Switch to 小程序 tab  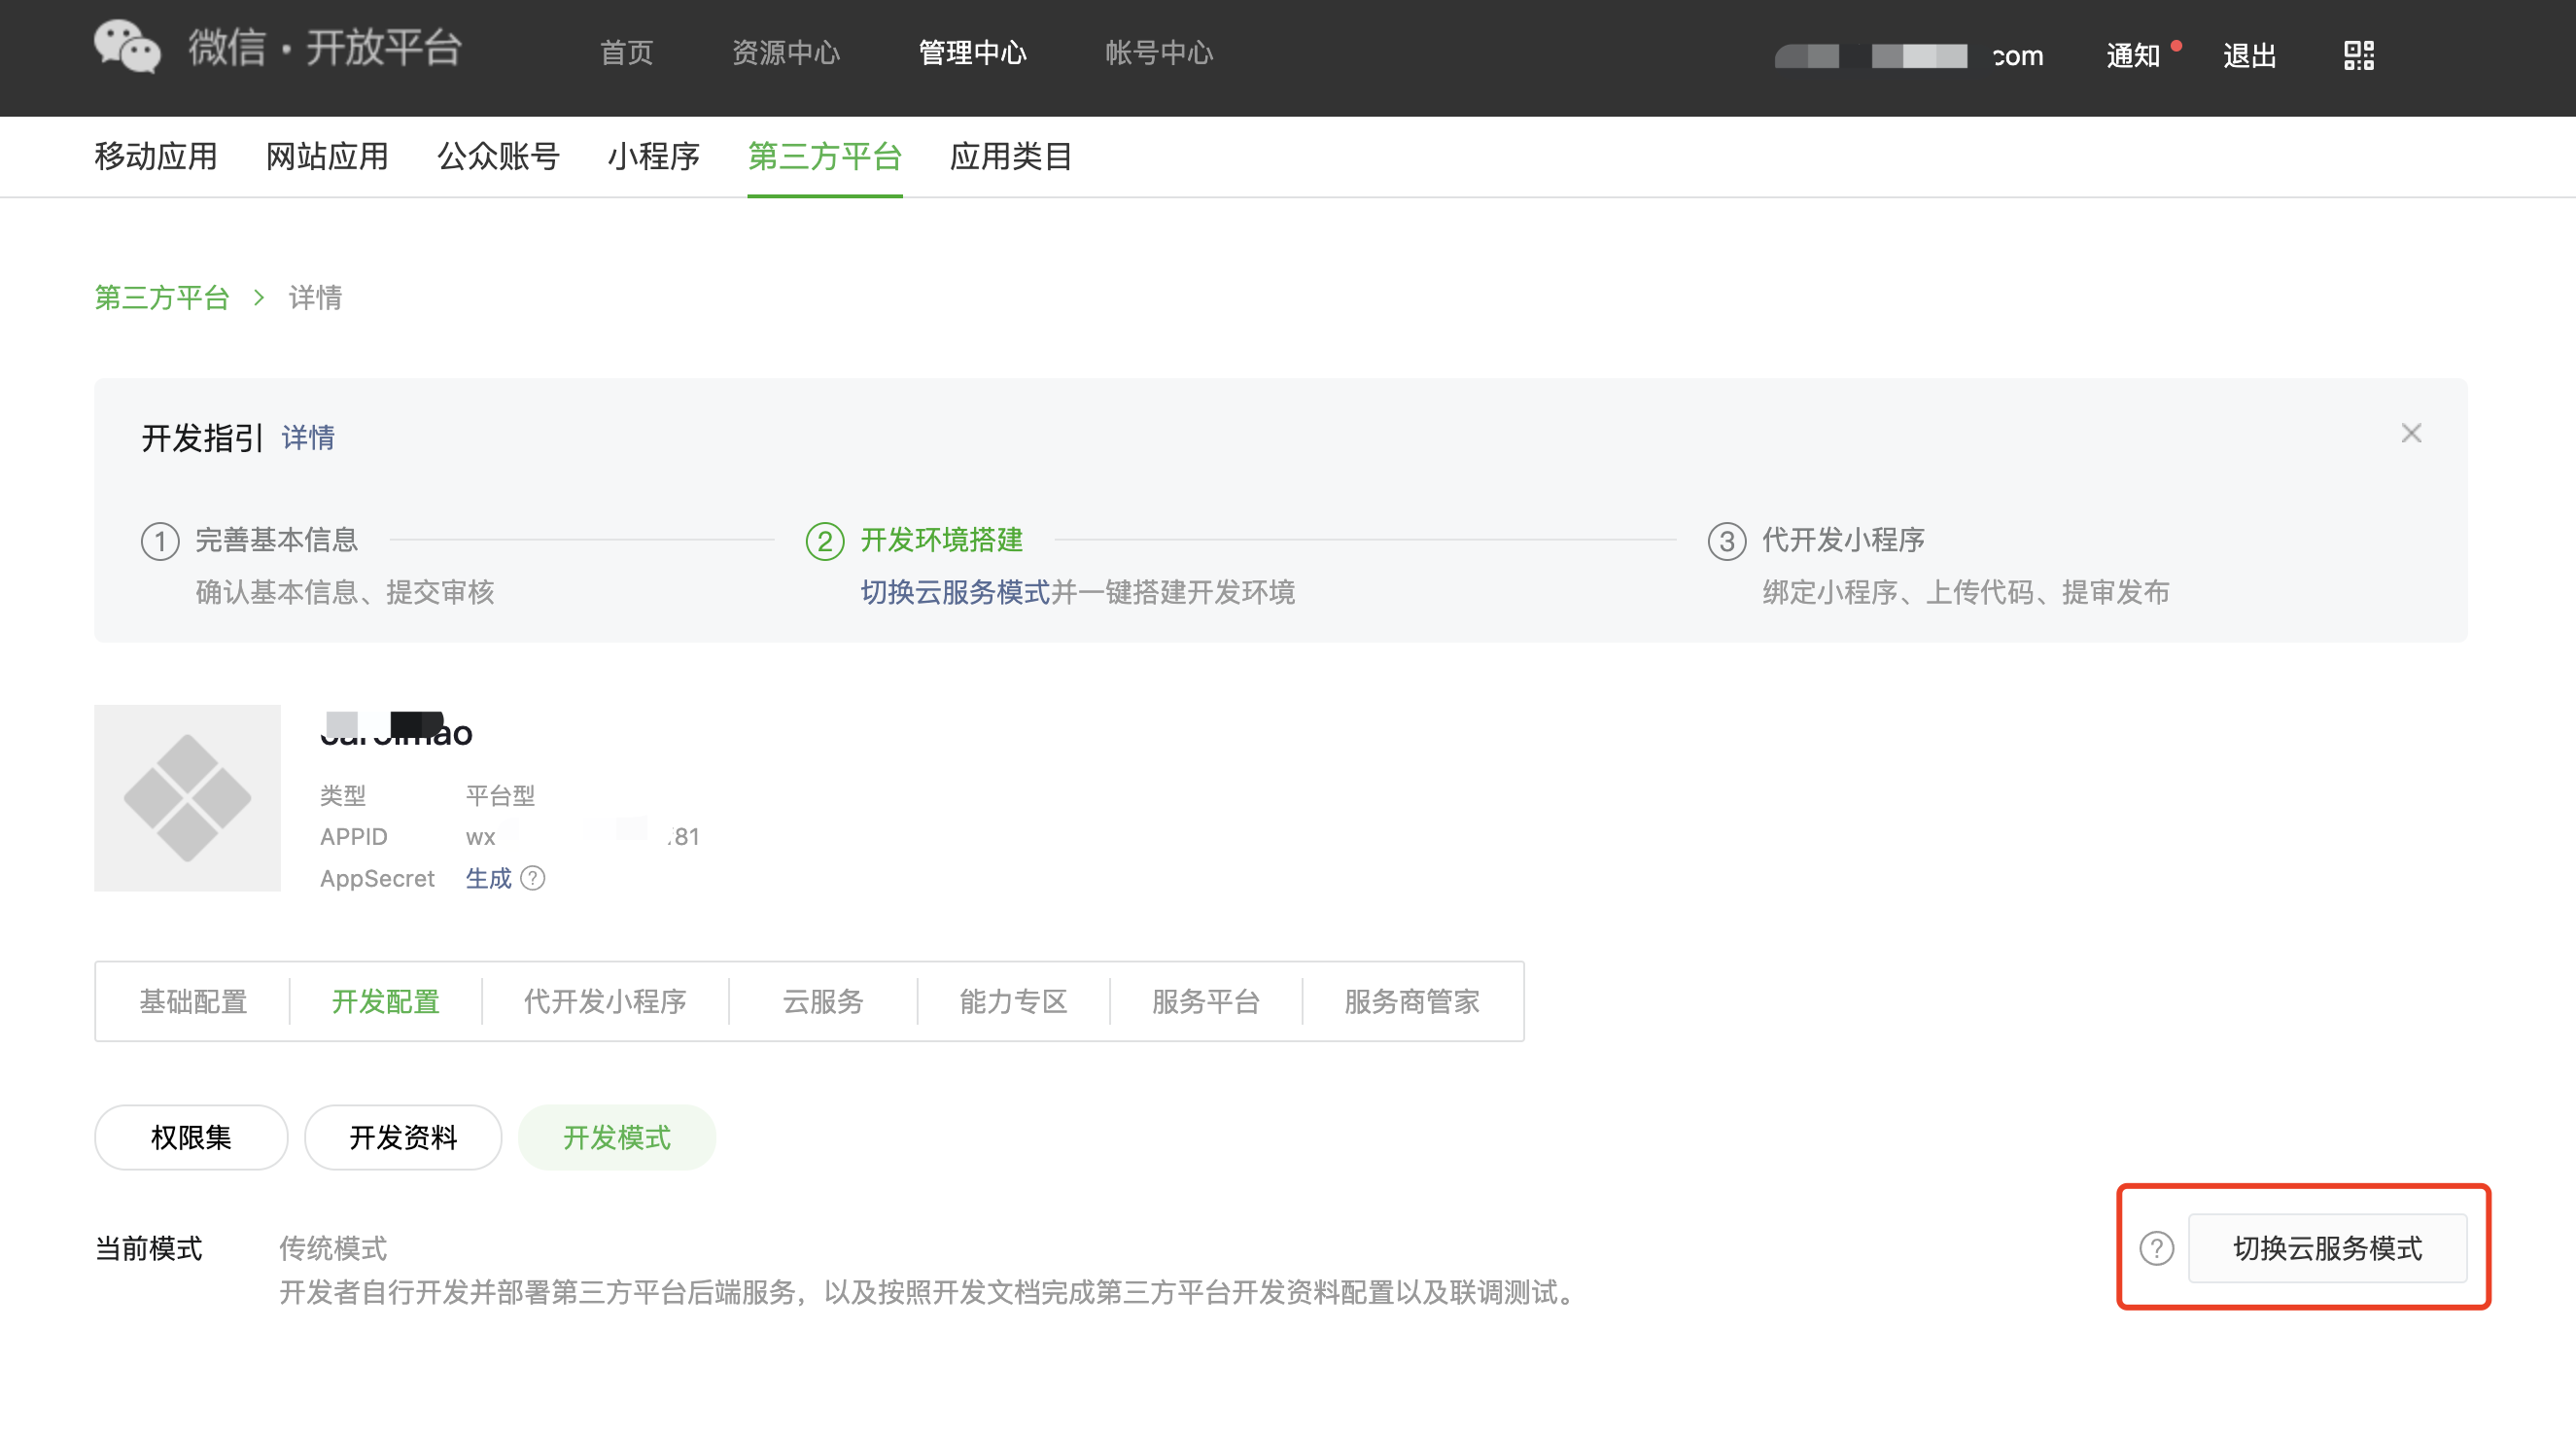[654, 156]
